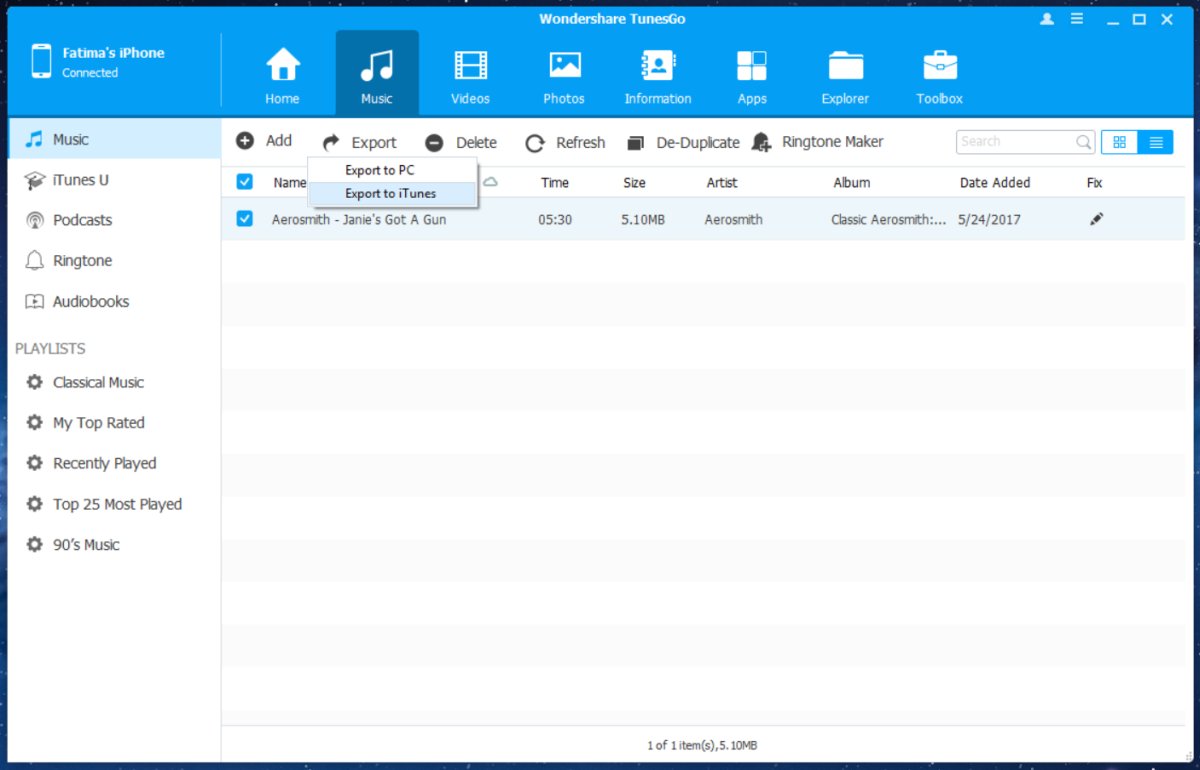
Task: Click the Delete button
Action: [x=461, y=142]
